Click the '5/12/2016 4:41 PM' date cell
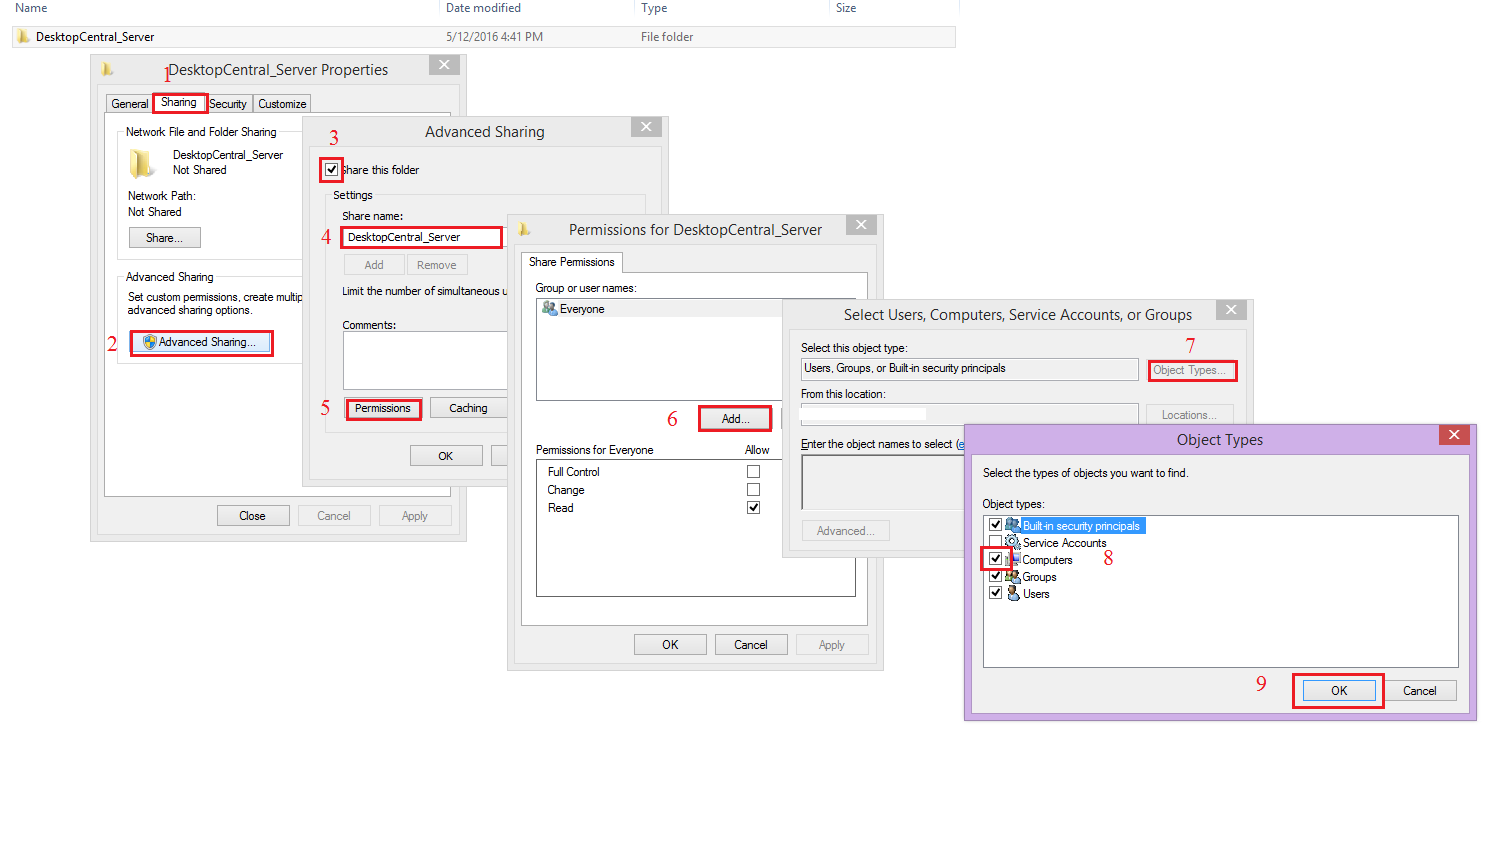The width and height of the screenshot is (1499, 853). (494, 37)
